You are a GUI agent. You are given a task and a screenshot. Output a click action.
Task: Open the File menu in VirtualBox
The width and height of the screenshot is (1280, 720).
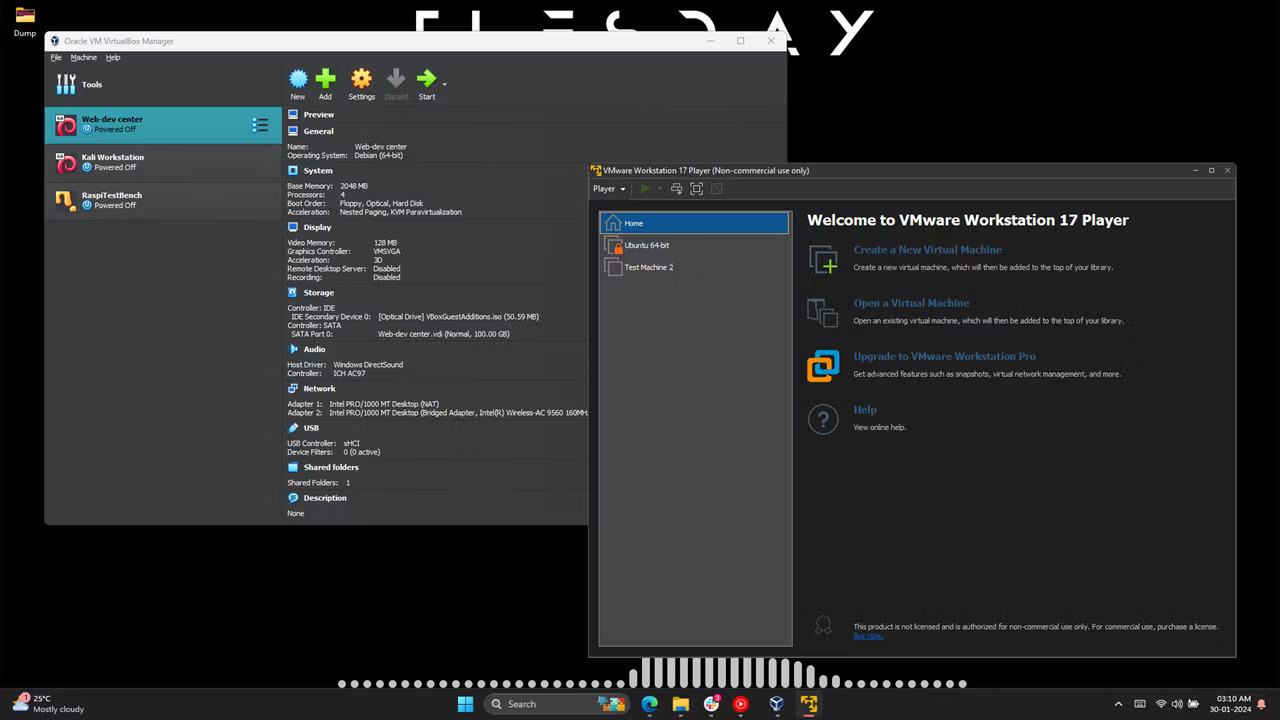click(56, 57)
